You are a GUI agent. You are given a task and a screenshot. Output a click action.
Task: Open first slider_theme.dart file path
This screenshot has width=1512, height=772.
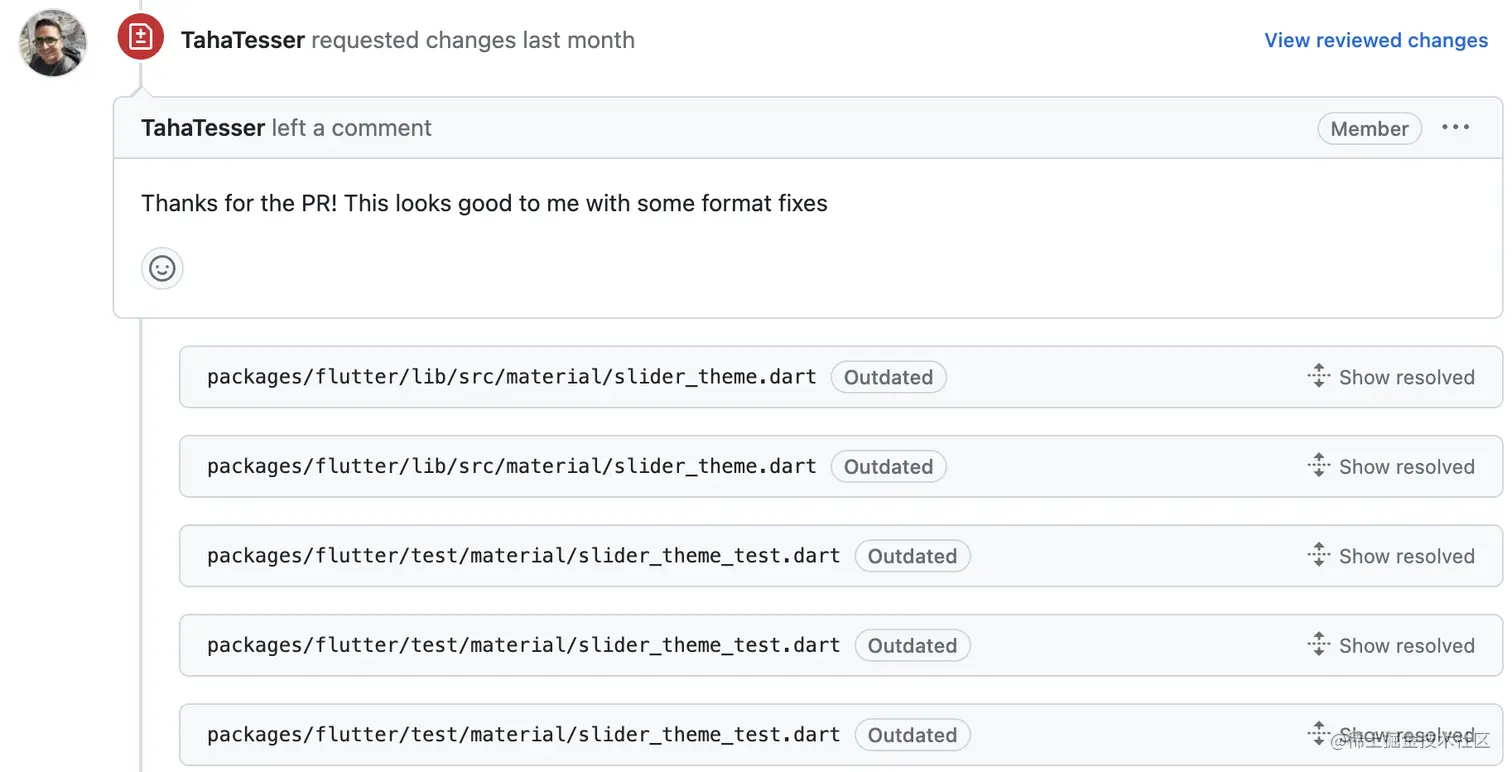click(511, 377)
